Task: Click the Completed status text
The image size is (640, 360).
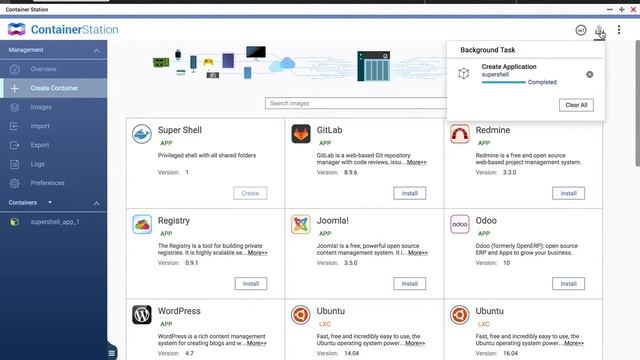Action: click(542, 82)
